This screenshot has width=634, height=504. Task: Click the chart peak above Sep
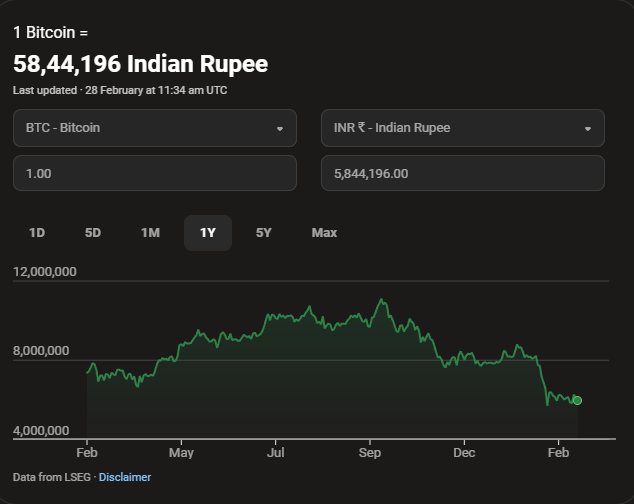380,299
